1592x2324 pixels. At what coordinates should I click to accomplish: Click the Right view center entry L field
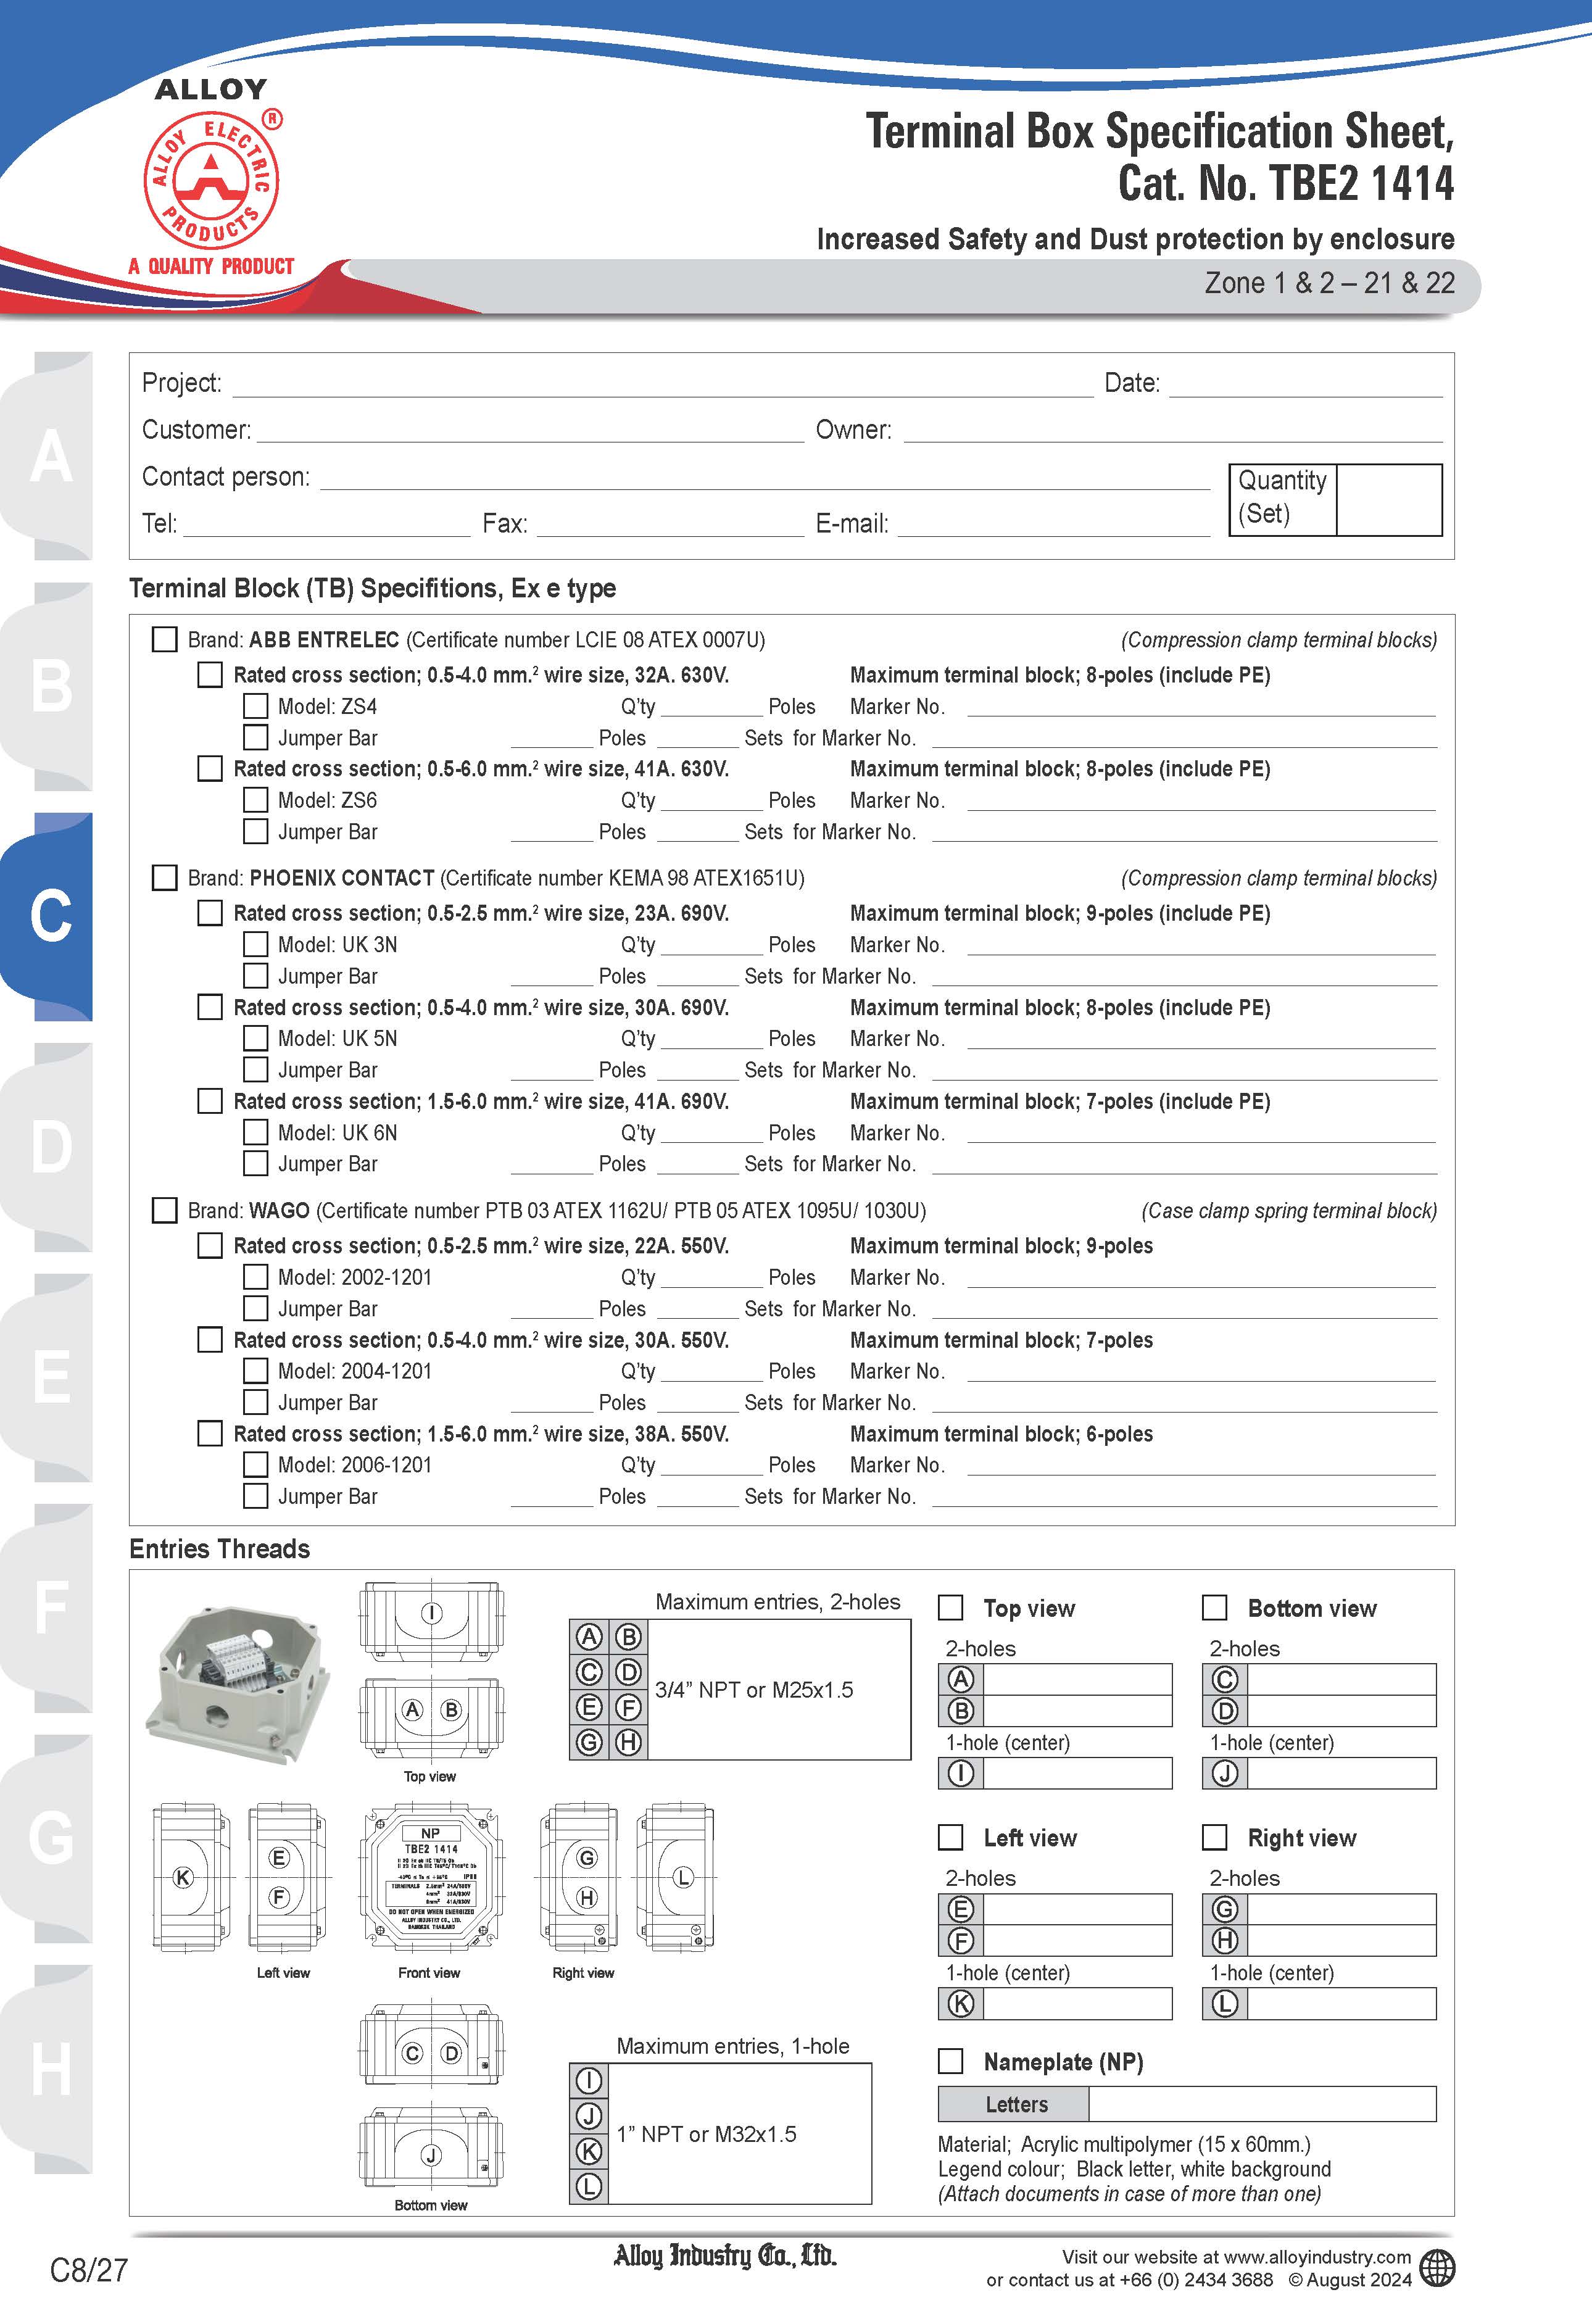tap(1342, 2003)
